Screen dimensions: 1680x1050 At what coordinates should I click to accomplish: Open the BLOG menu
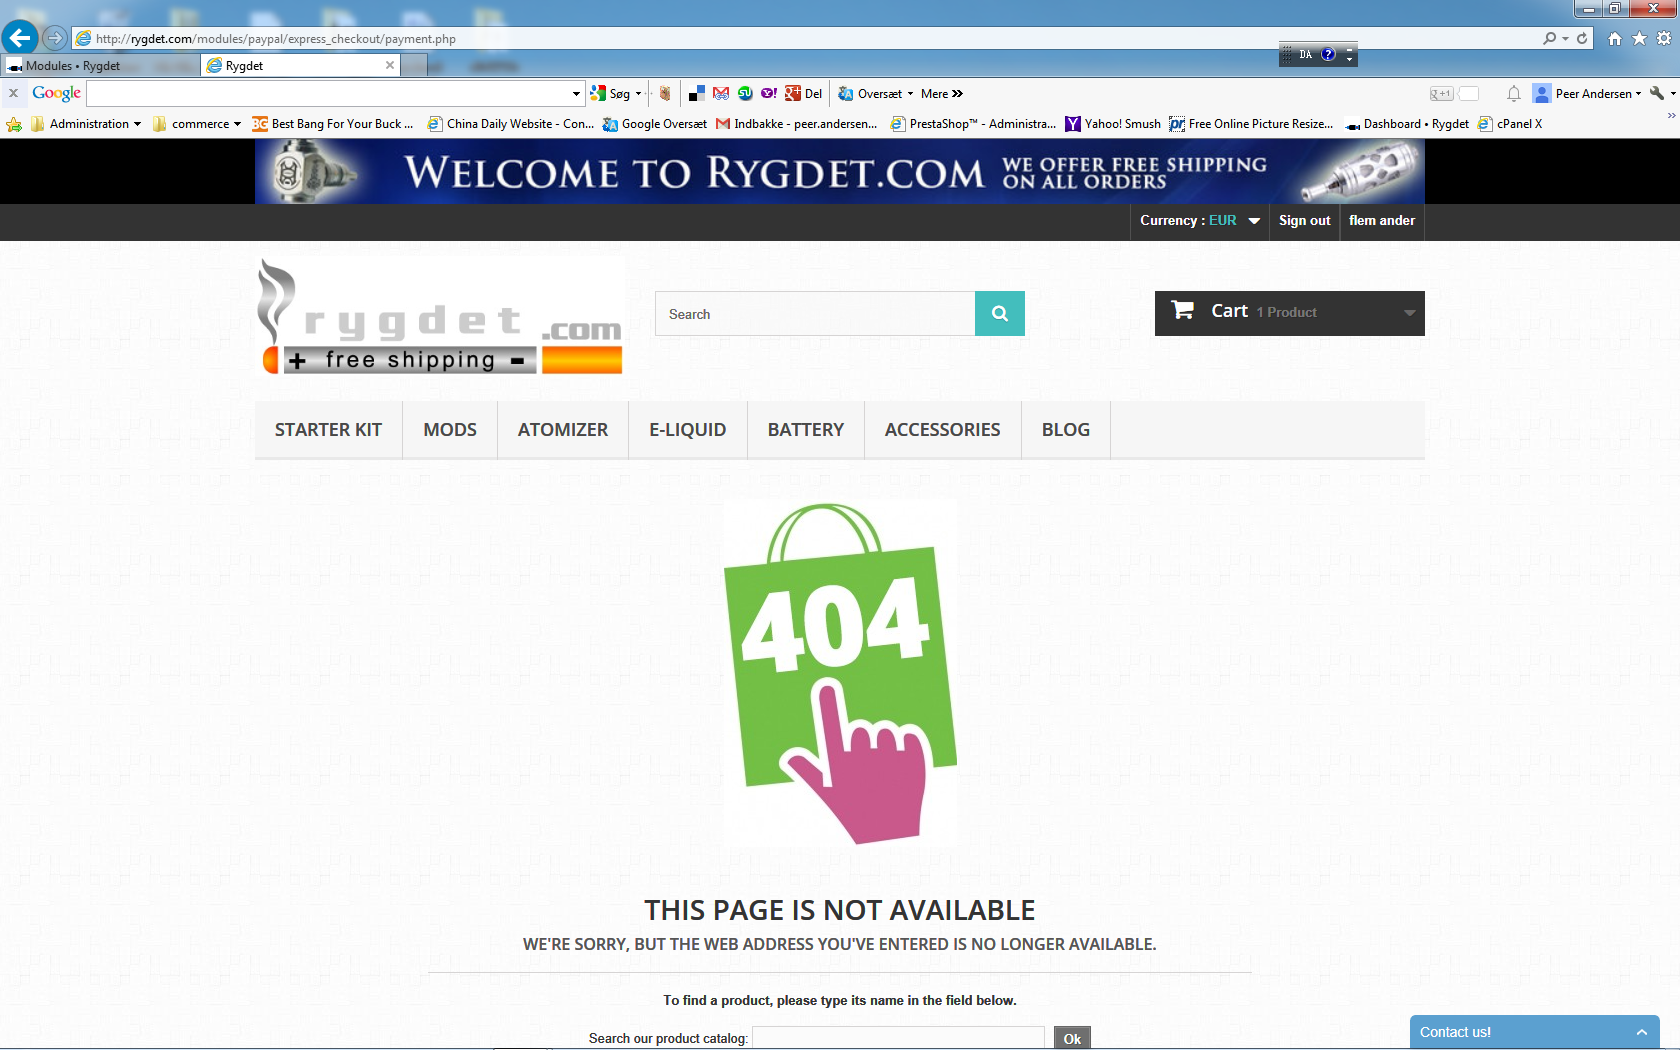coord(1066,430)
